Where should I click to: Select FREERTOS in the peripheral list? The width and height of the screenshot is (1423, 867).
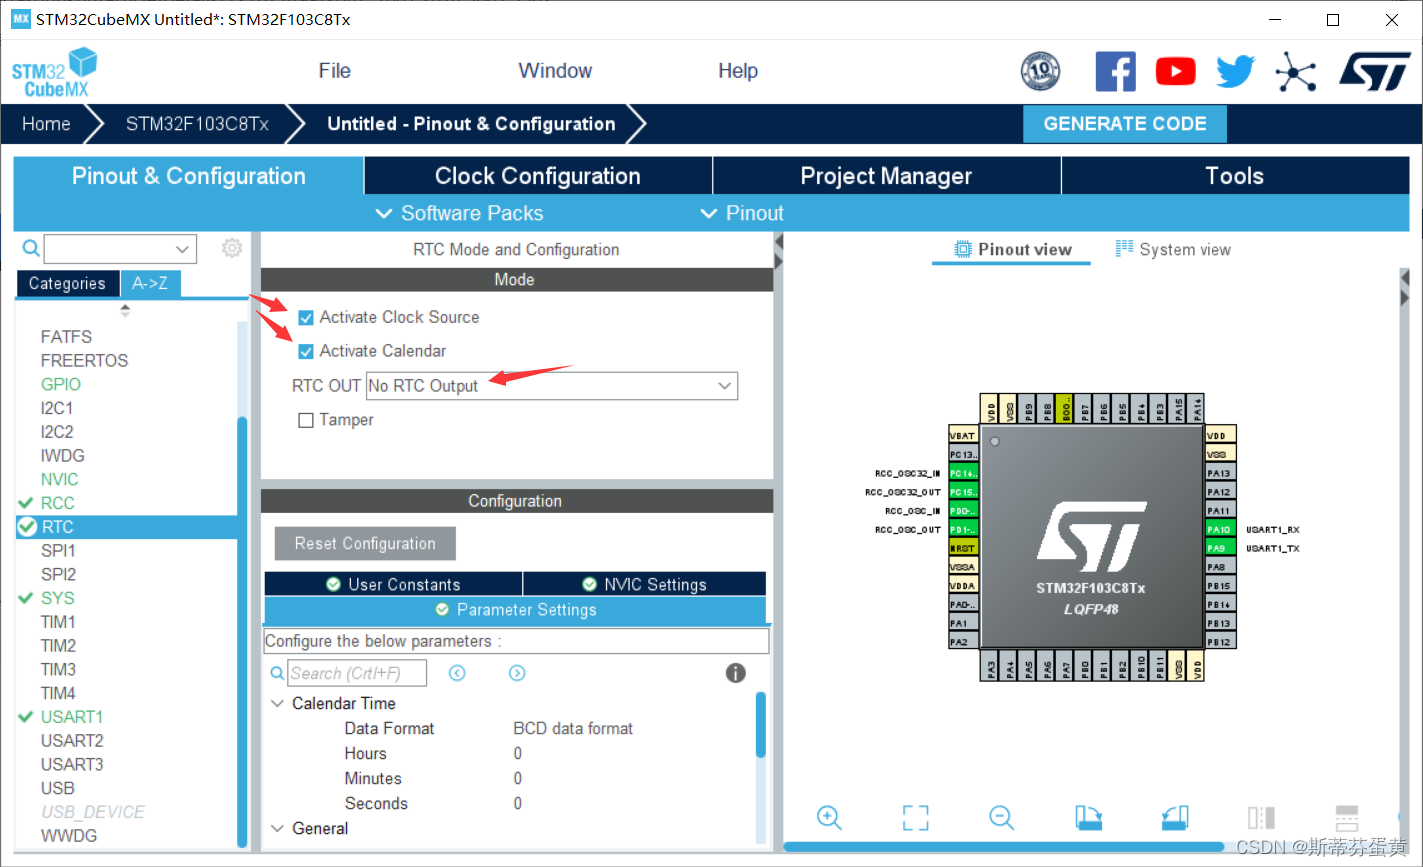(x=84, y=360)
